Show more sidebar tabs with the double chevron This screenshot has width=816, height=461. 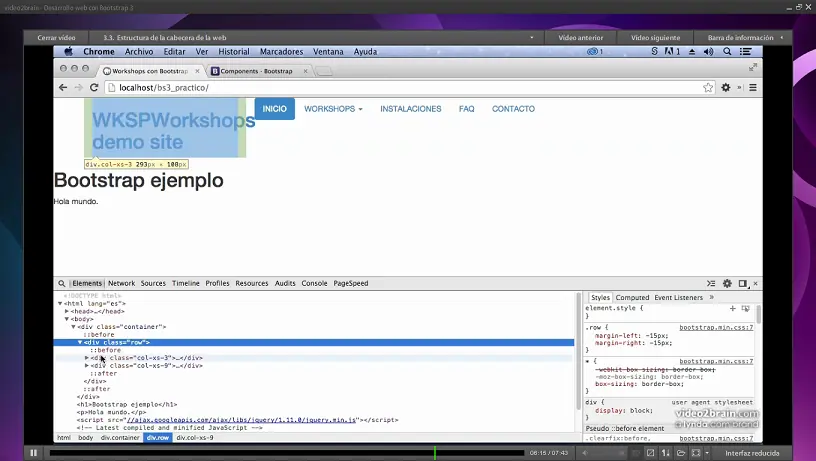(711, 298)
